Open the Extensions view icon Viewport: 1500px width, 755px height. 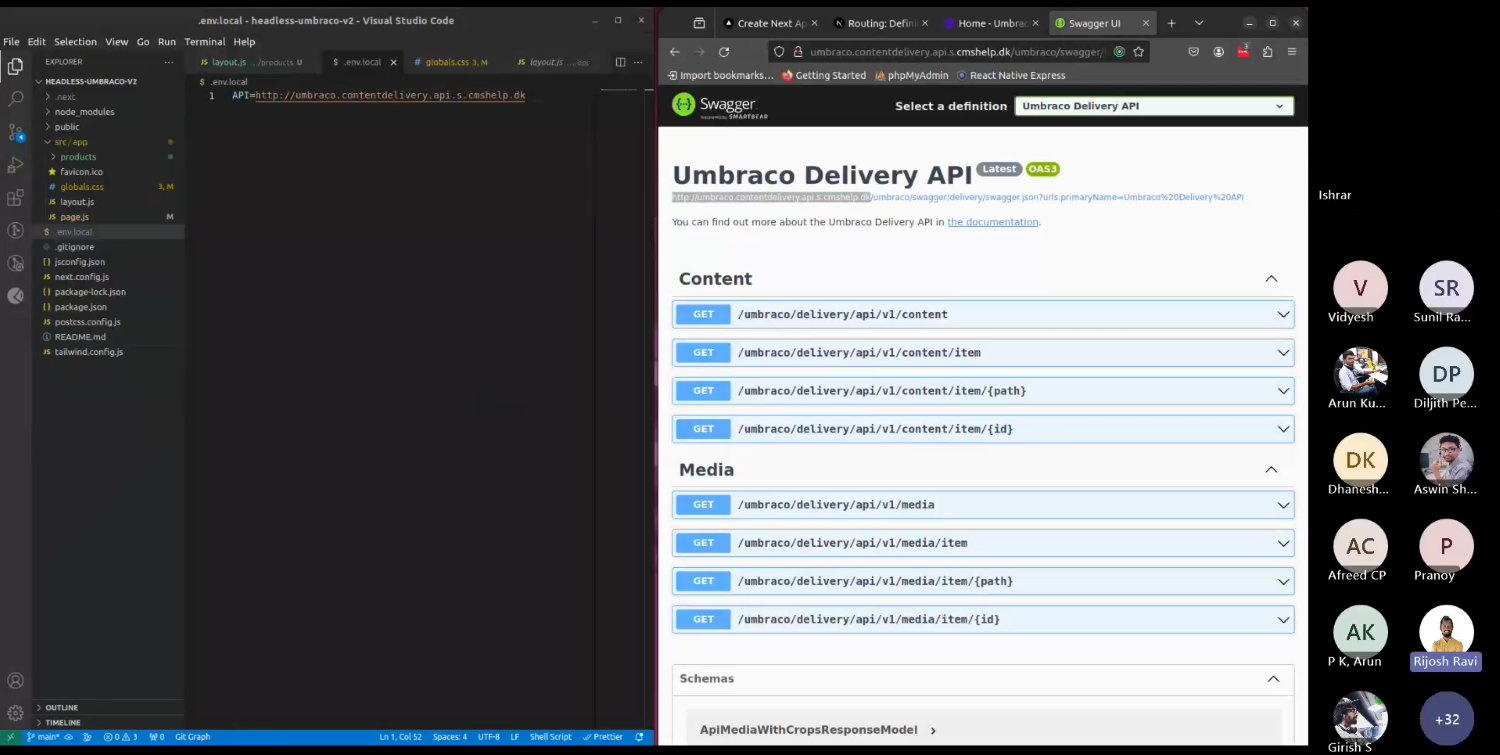coord(15,198)
